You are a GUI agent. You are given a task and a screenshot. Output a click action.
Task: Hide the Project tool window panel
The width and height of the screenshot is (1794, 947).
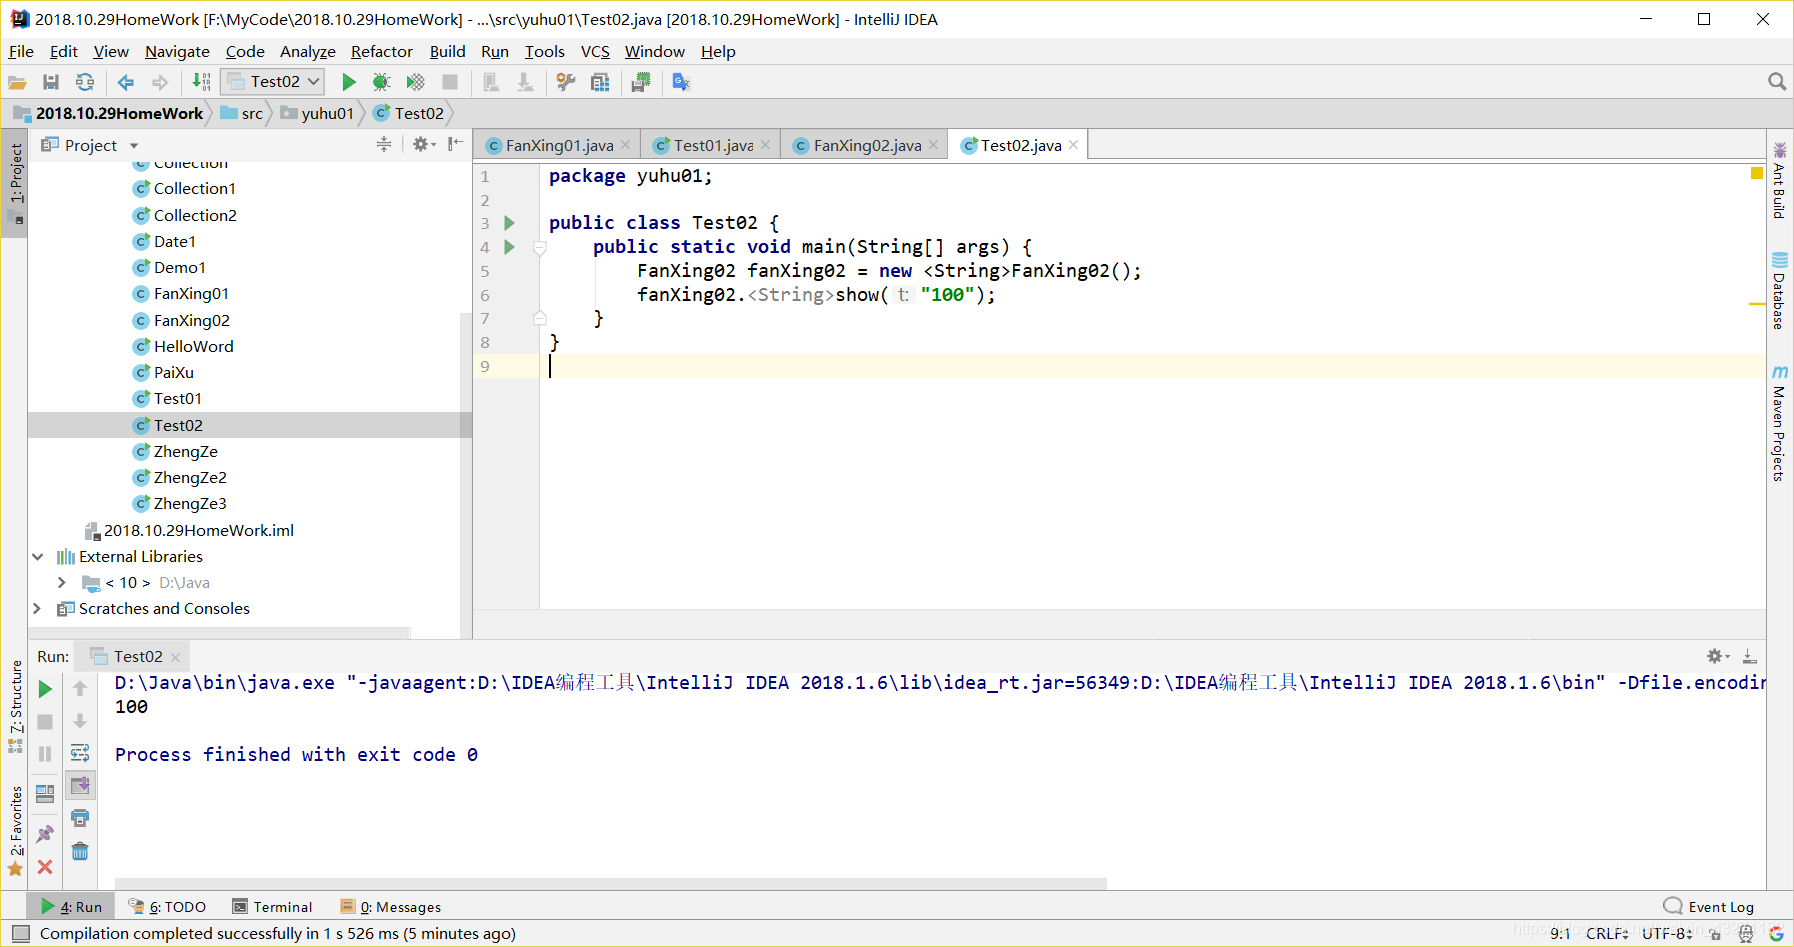pos(455,145)
